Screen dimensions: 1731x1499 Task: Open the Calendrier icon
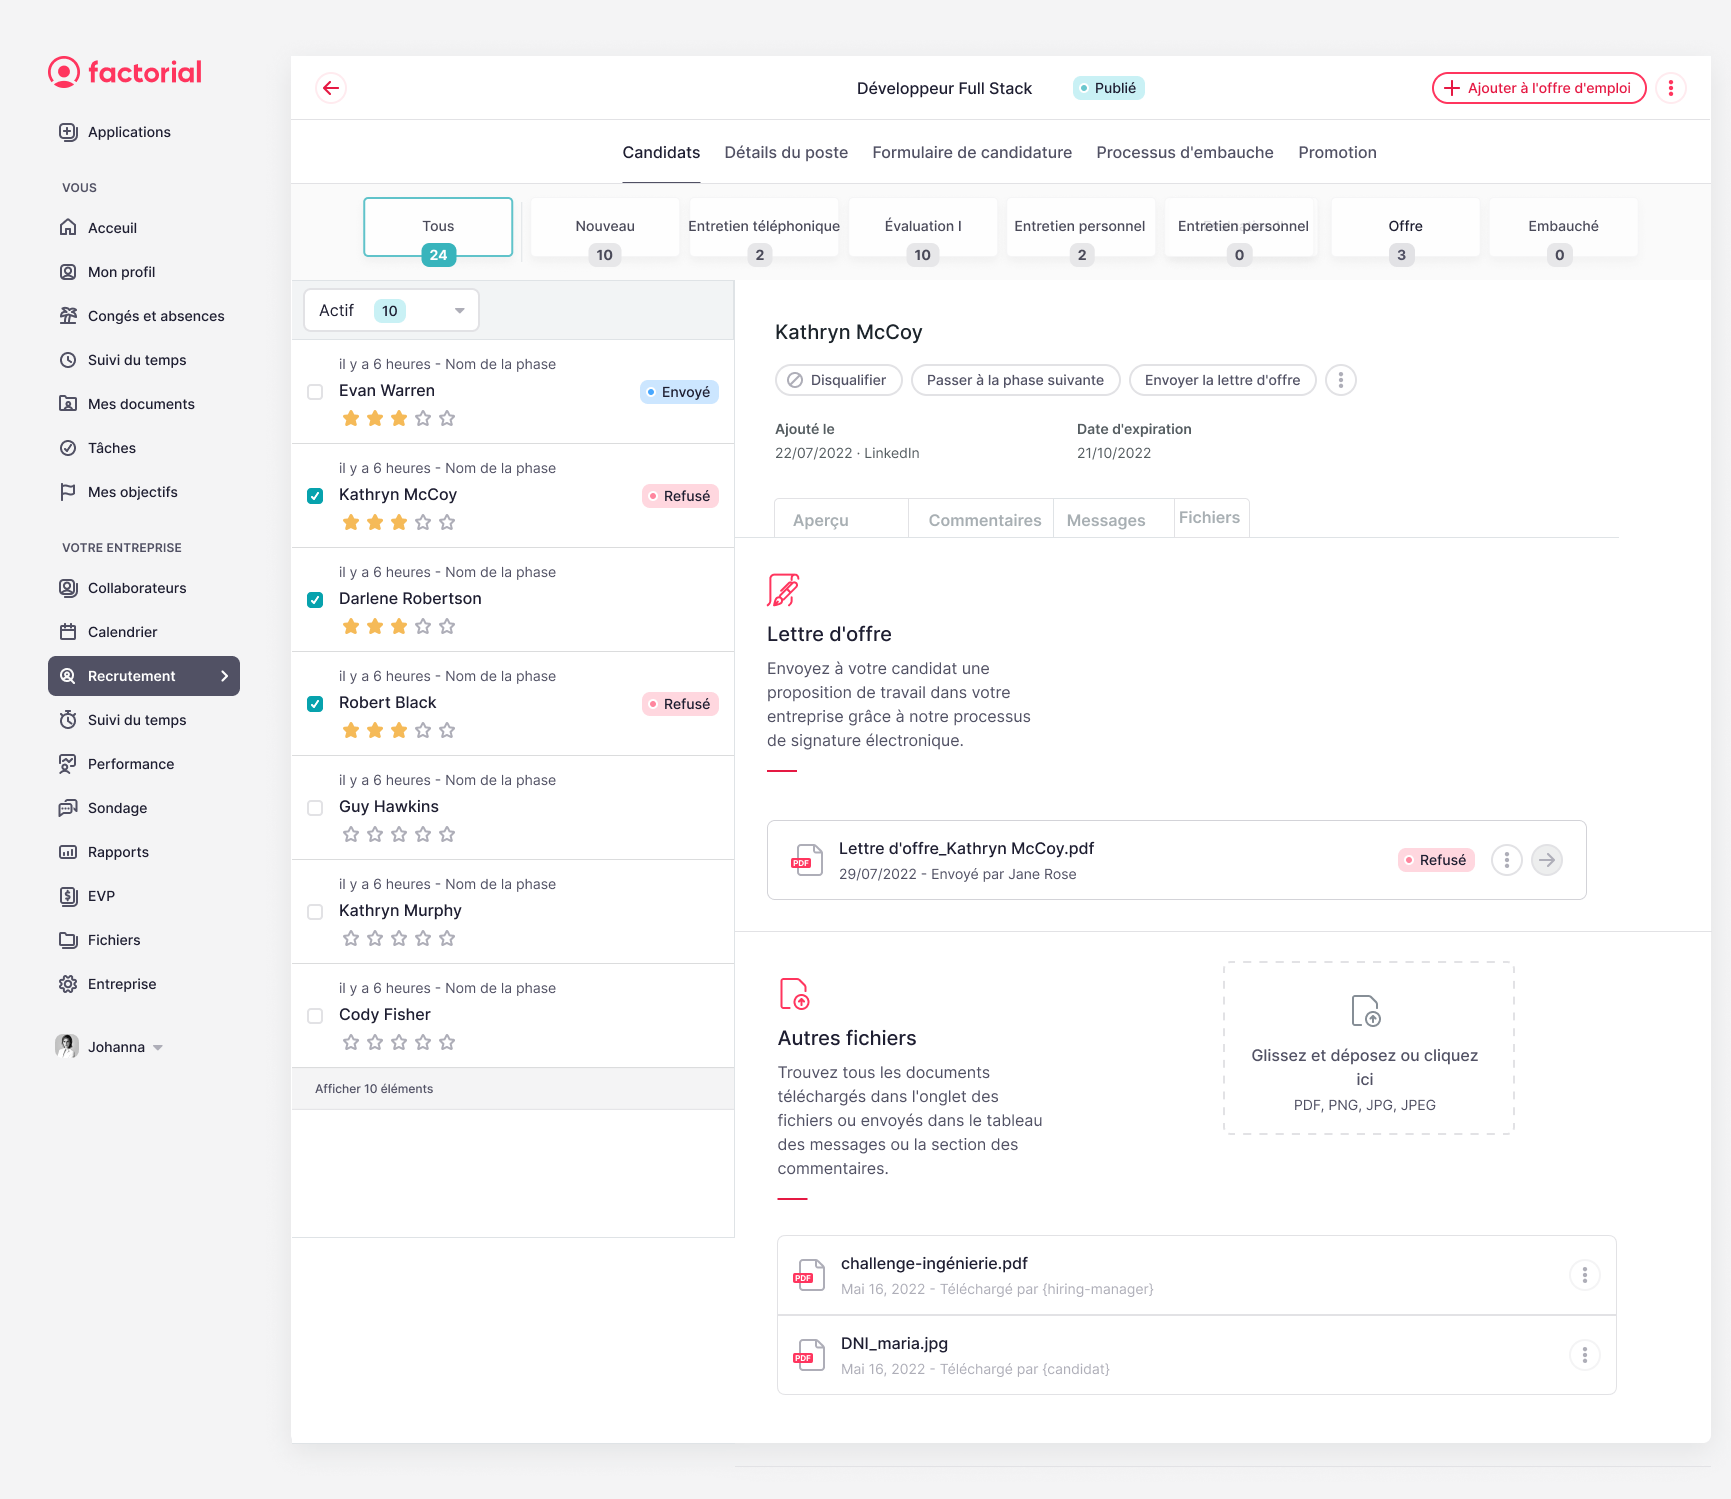(x=68, y=632)
